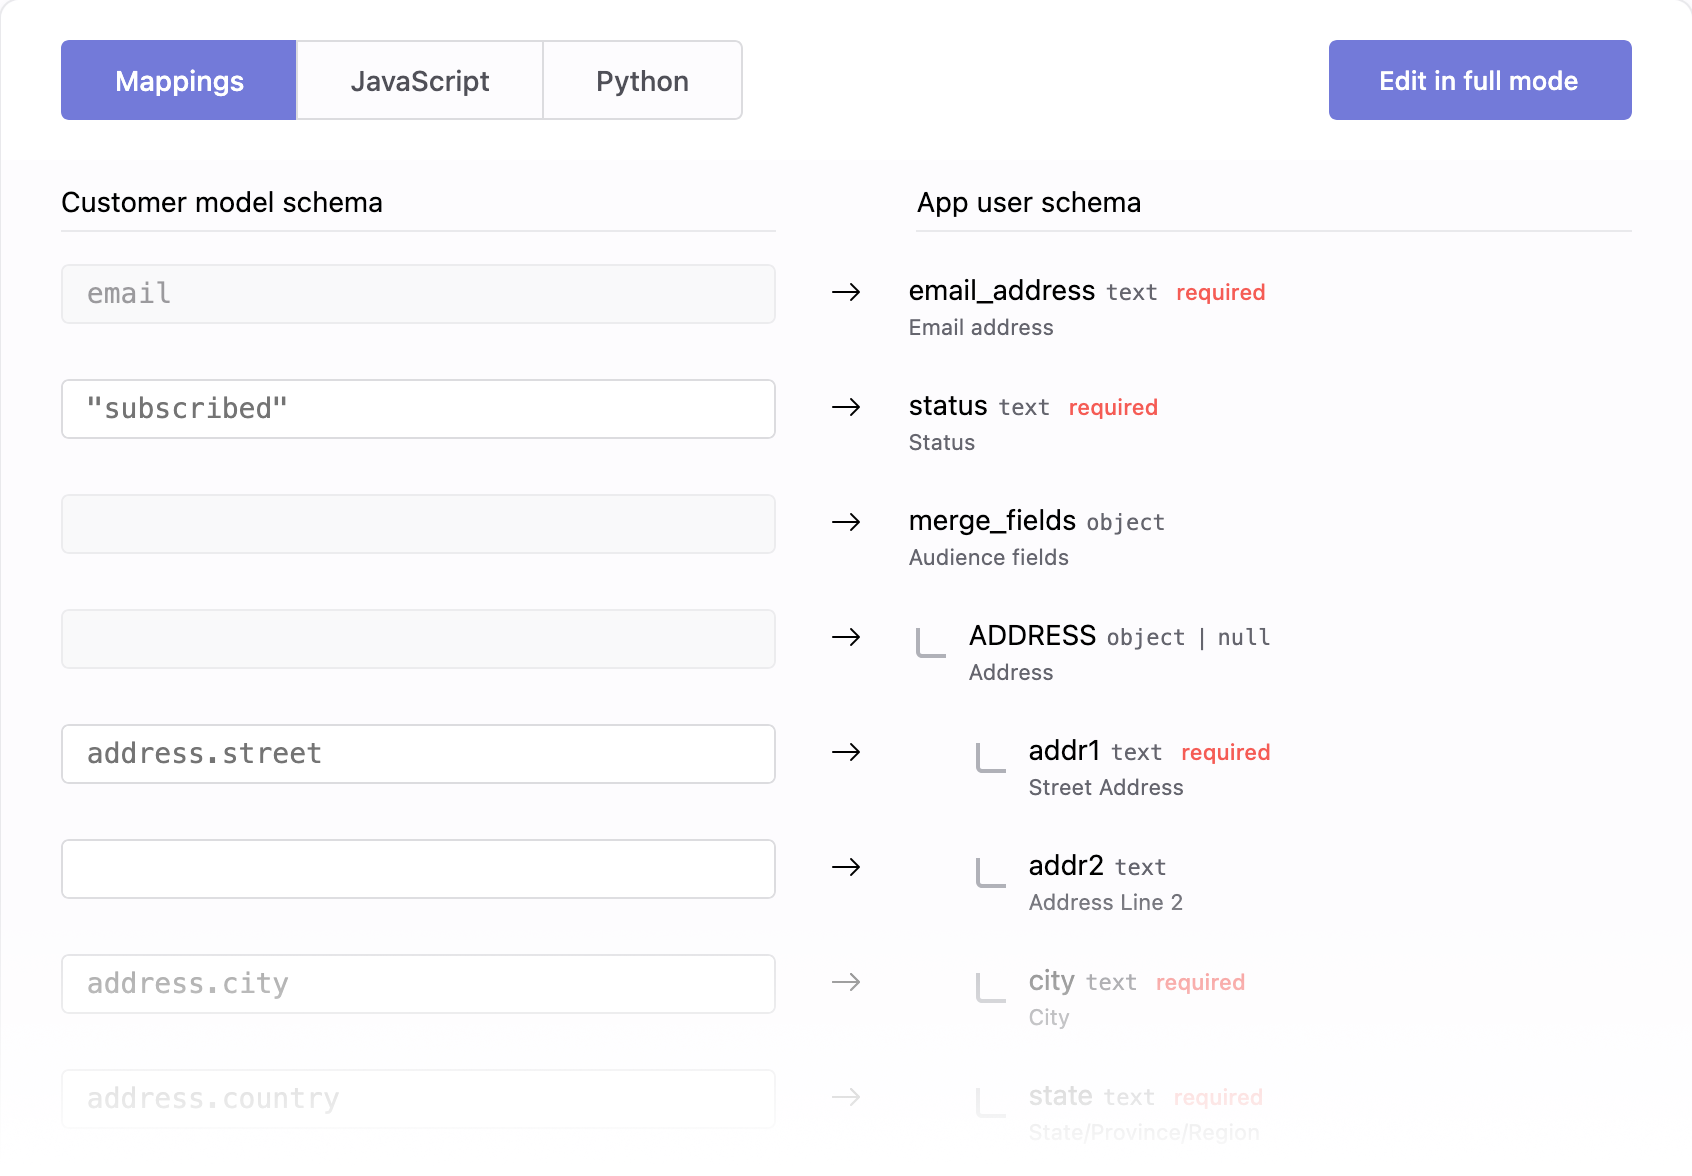Click the arrow next to addr2 field
Screen dimensions: 1692x1176
click(x=846, y=867)
